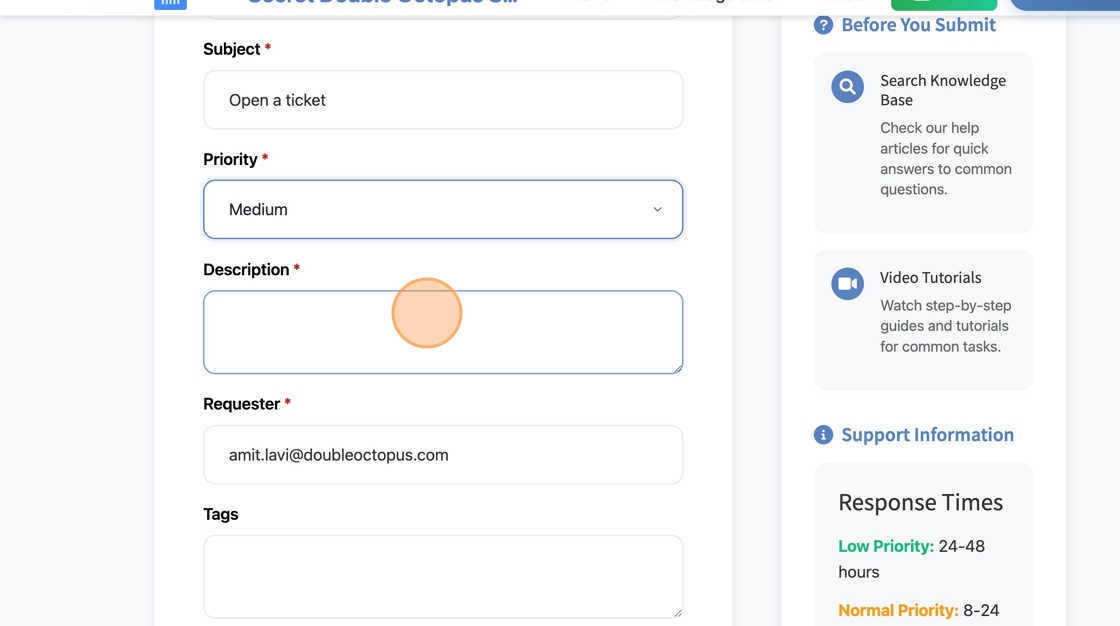1120x626 pixels.
Task: Click the magnifier icon for Search Knowledge Base
Action: 847,87
